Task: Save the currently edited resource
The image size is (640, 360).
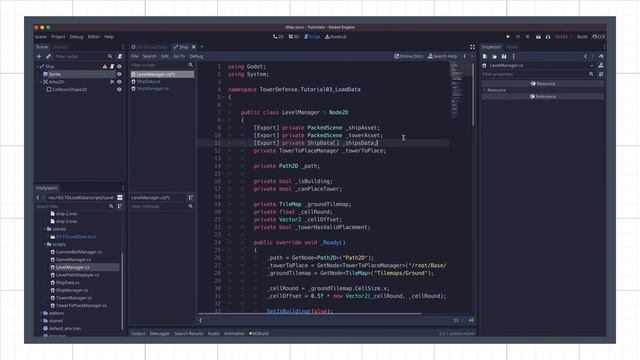Action: tap(504, 56)
